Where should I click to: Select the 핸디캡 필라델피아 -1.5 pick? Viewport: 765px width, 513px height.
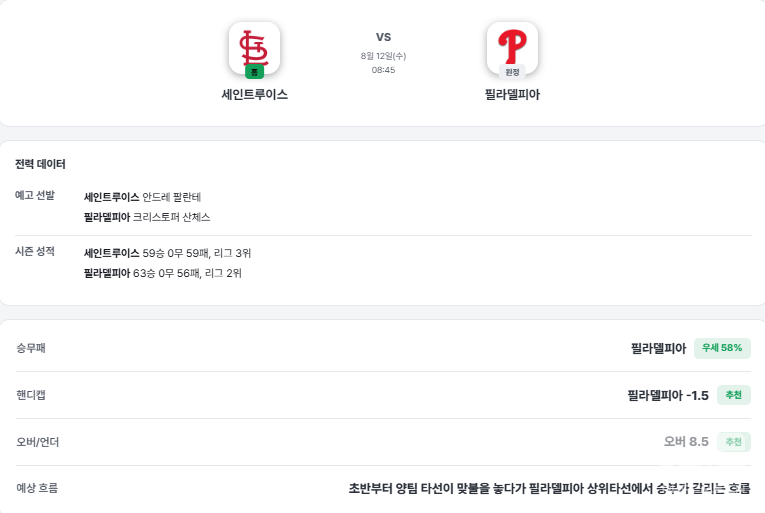pyautogui.click(x=668, y=395)
